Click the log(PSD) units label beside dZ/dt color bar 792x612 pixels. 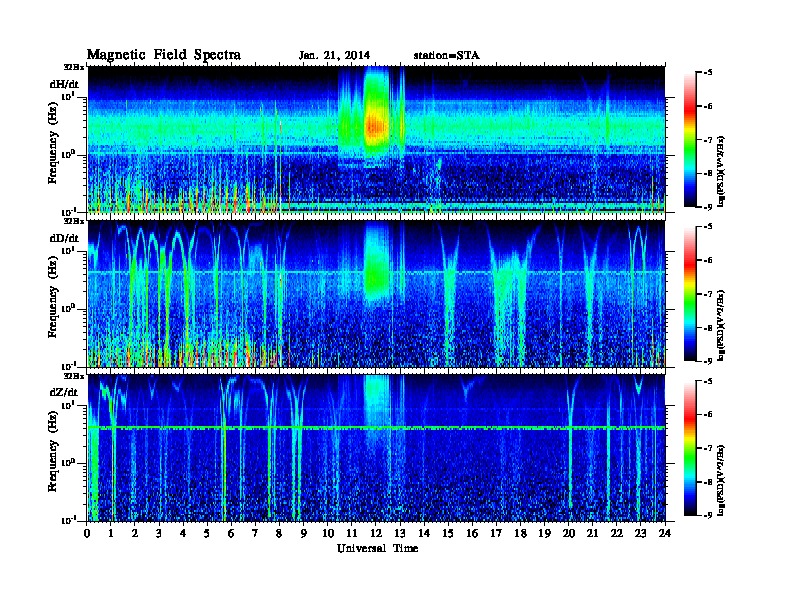point(722,480)
